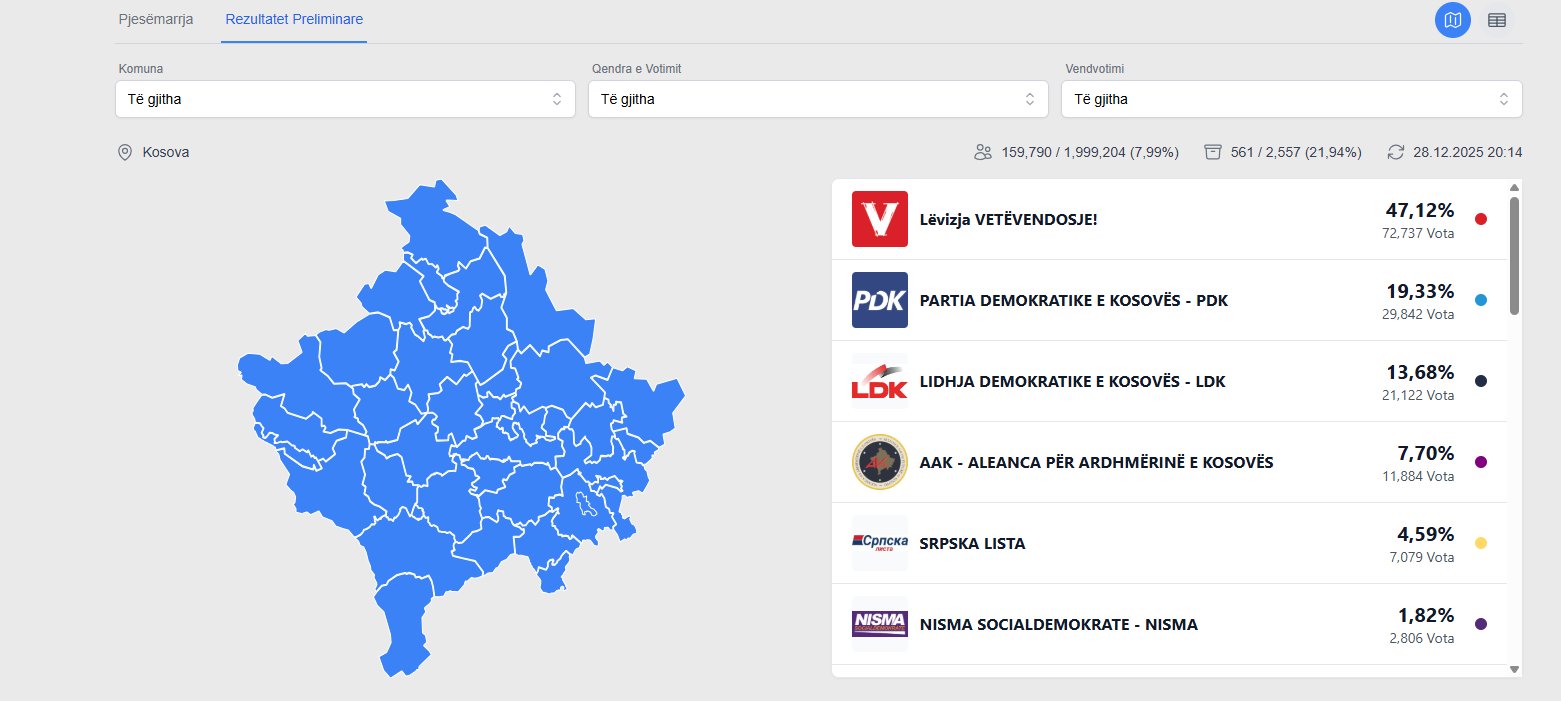Select the Rezultatet Preliminare tab

(x=294, y=20)
